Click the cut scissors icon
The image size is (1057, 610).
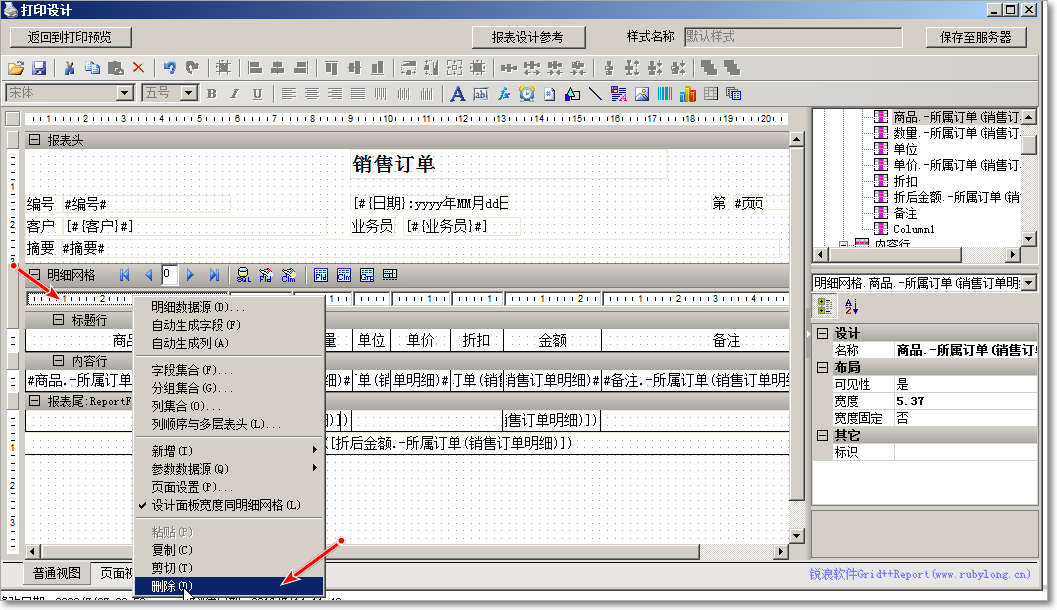click(69, 68)
